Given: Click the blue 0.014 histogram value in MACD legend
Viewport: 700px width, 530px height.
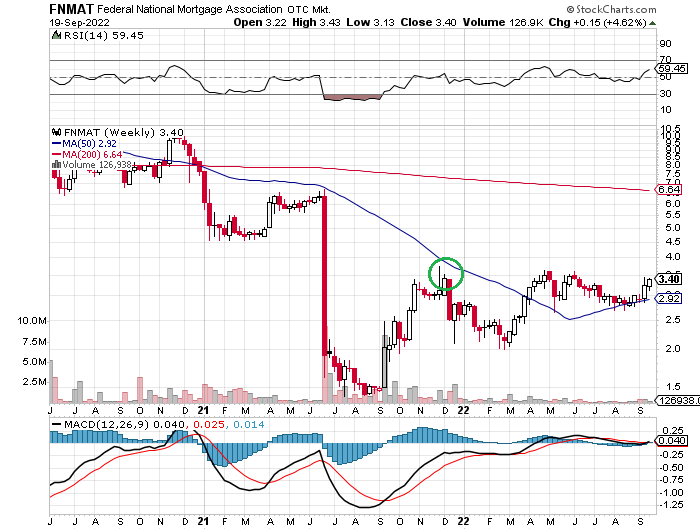Looking at the screenshot, I should pos(249,424).
